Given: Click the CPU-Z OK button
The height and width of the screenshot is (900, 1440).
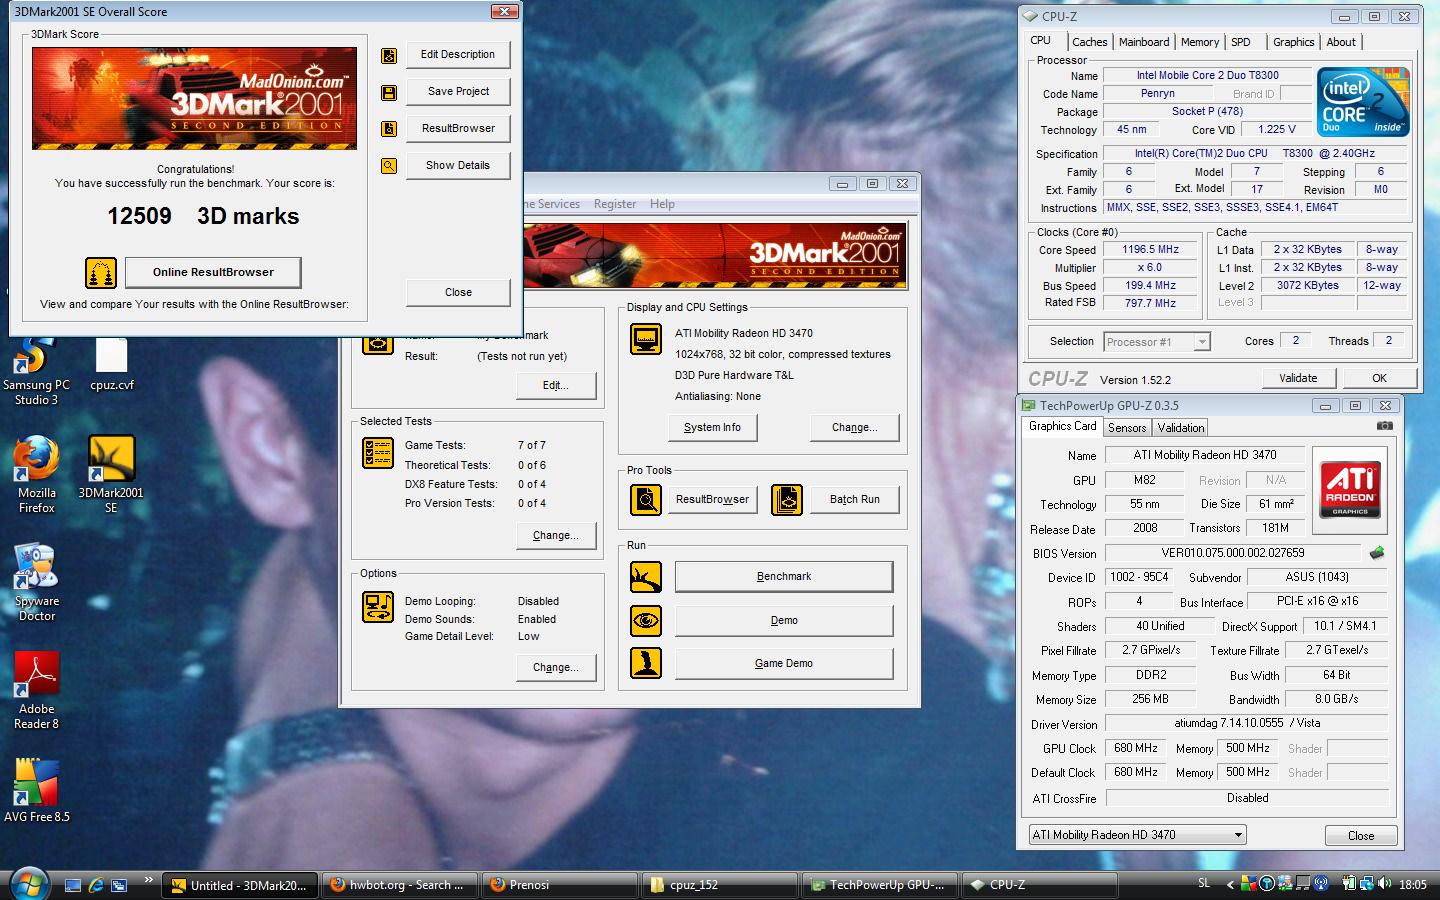Looking at the screenshot, I should coord(1379,378).
